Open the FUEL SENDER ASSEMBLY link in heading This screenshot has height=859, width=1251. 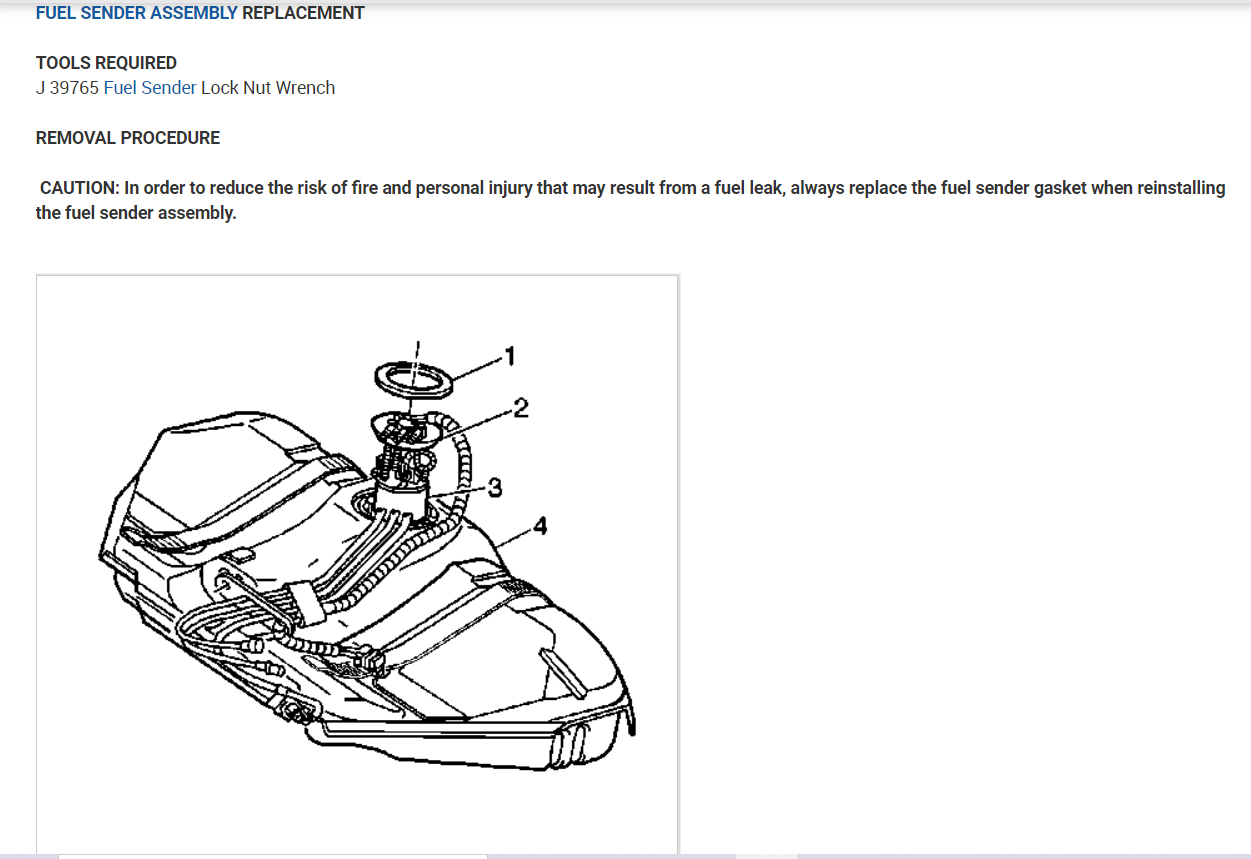point(137,13)
